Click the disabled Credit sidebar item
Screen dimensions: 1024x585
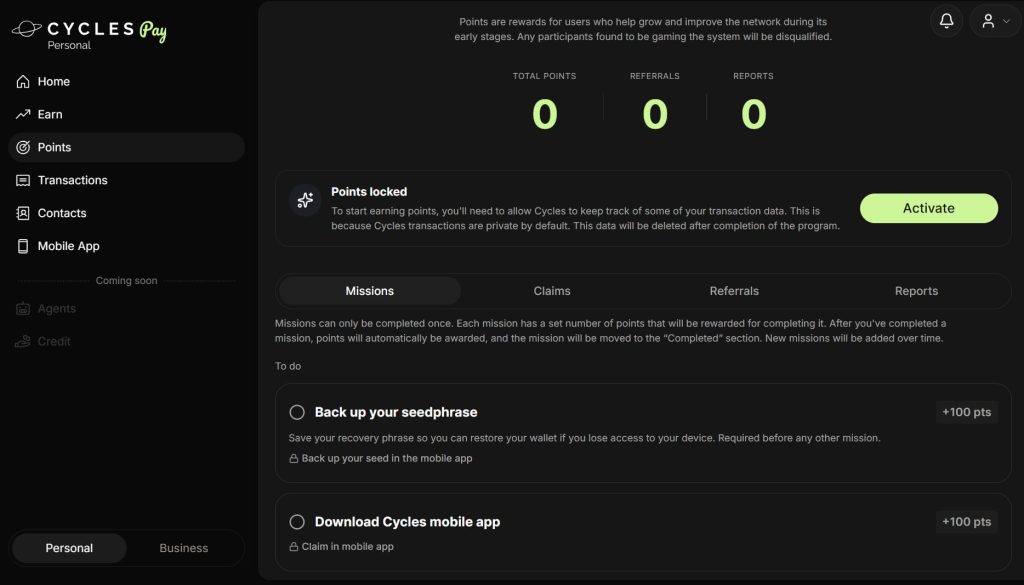tap(126, 341)
